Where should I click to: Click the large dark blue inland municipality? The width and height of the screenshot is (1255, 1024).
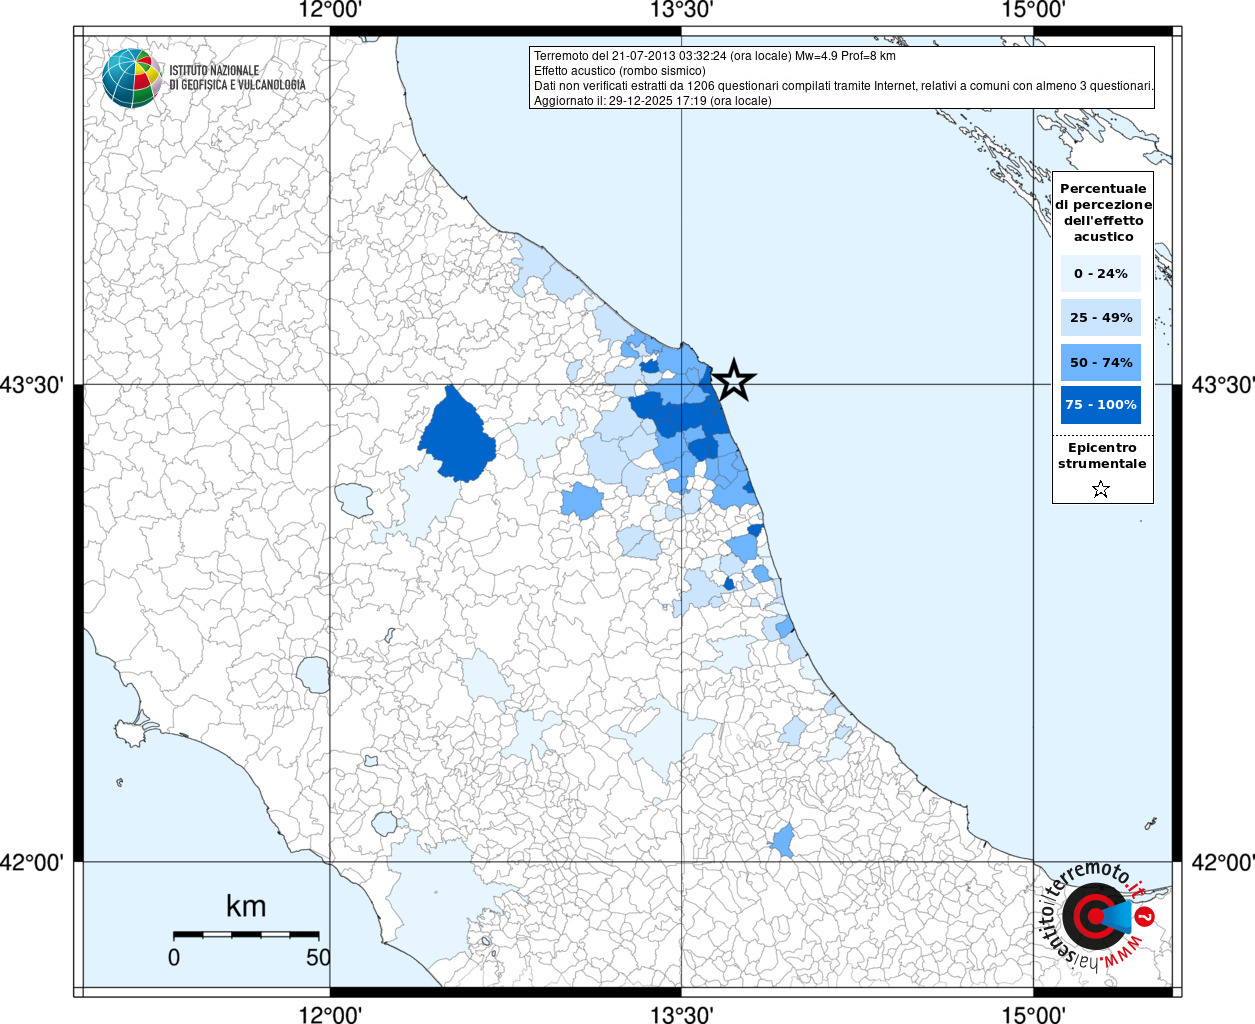click(457, 435)
